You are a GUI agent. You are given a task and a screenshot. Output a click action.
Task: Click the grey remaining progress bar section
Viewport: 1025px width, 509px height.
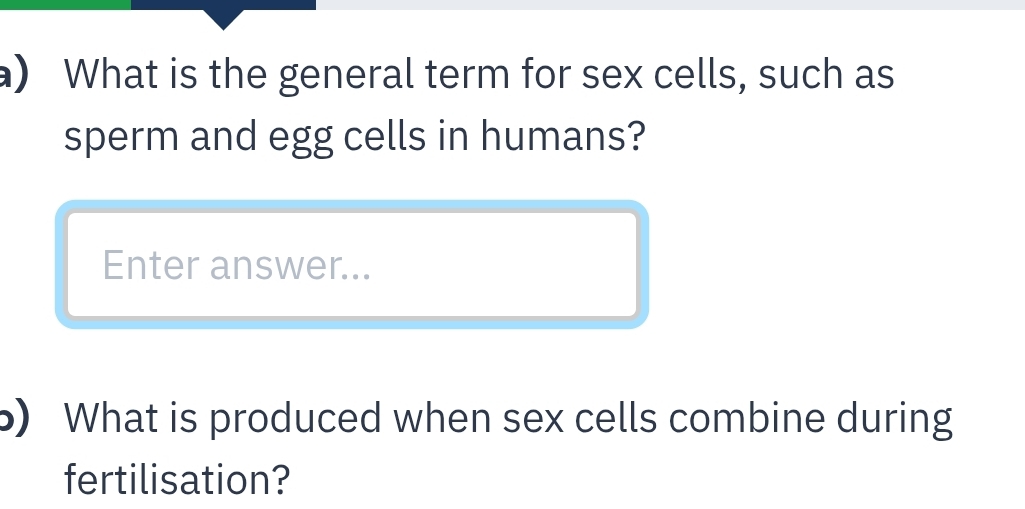pos(670,4)
